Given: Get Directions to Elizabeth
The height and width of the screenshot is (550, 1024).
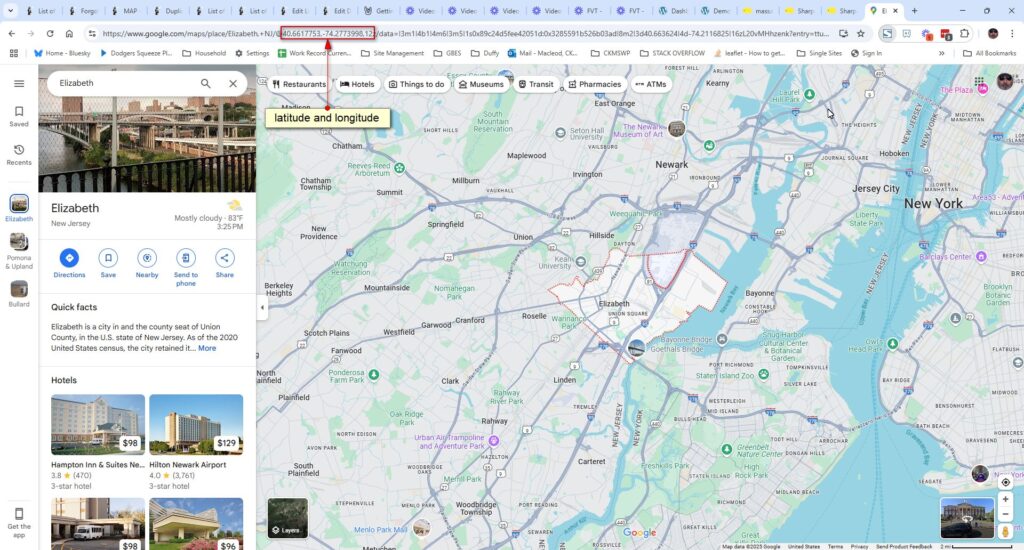Looking at the screenshot, I should click(x=69, y=258).
